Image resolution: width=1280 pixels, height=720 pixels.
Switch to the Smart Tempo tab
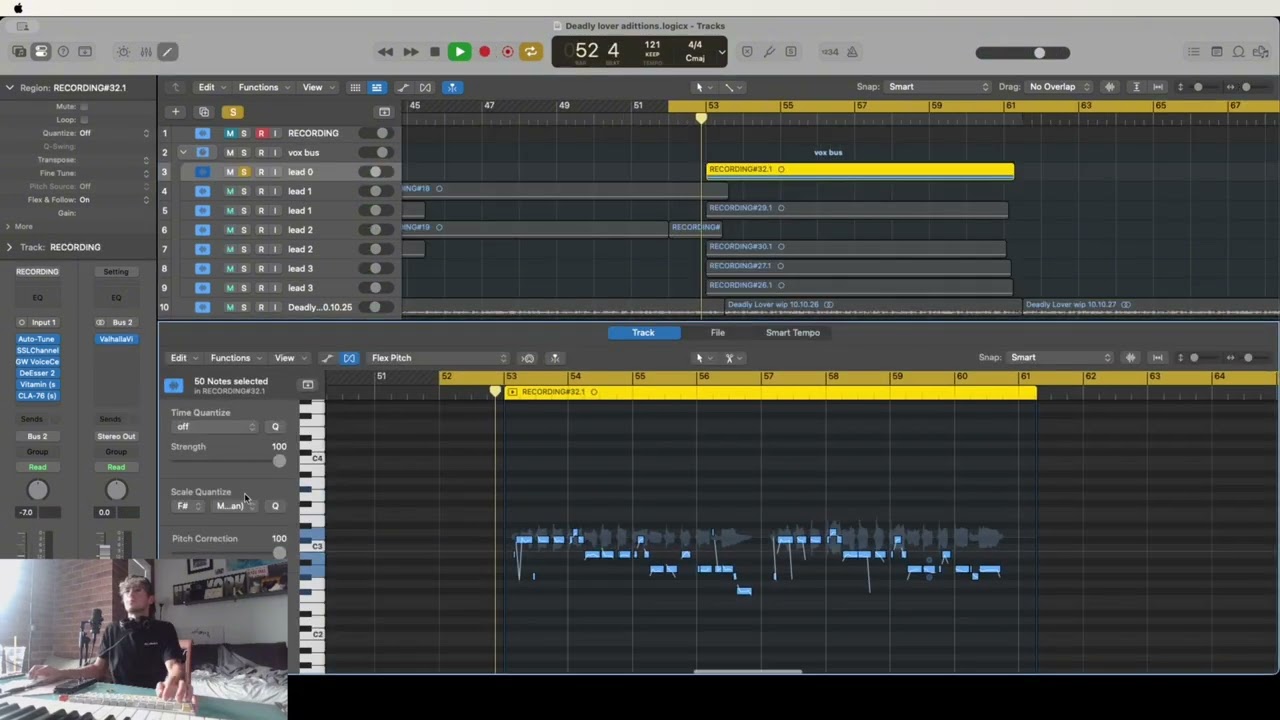click(793, 333)
